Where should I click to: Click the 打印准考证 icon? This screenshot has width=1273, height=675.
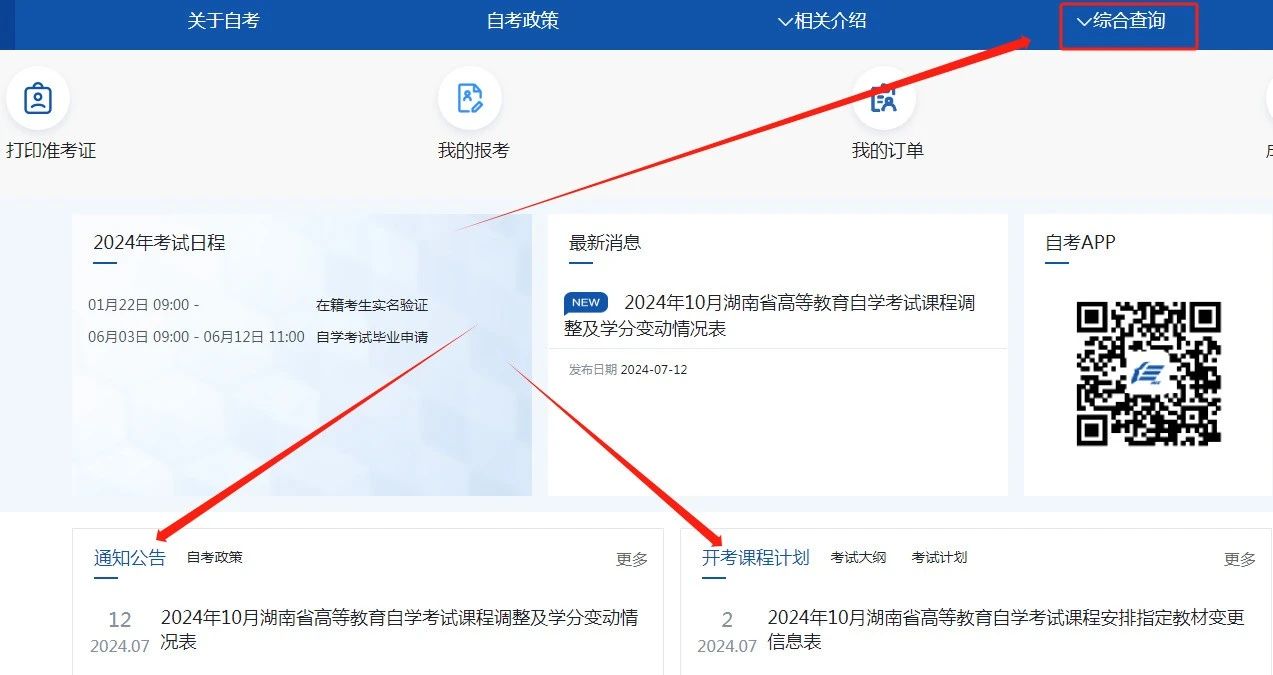[x=37, y=98]
